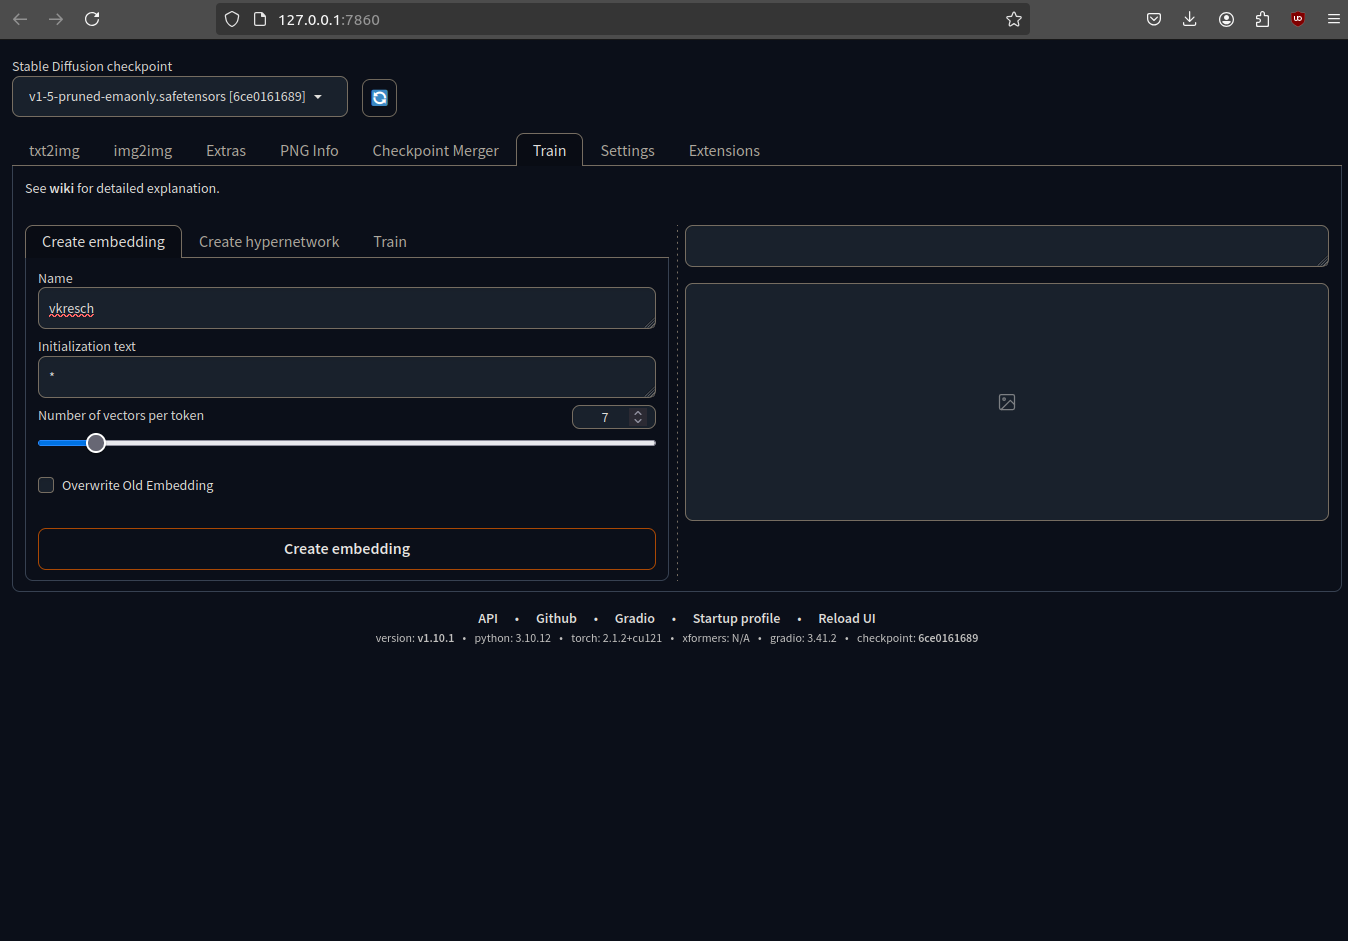The height and width of the screenshot is (941, 1348).
Task: Click the empty image preview panel
Action: click(x=1007, y=402)
